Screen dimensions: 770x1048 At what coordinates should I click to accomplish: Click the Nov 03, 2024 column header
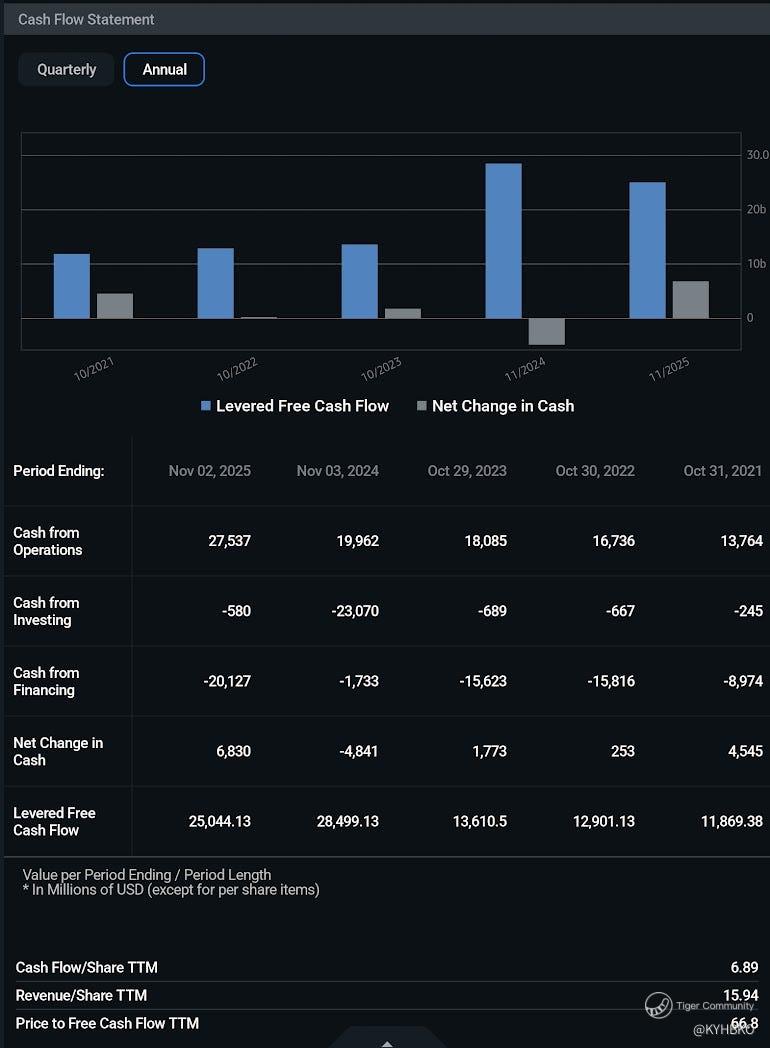click(338, 471)
